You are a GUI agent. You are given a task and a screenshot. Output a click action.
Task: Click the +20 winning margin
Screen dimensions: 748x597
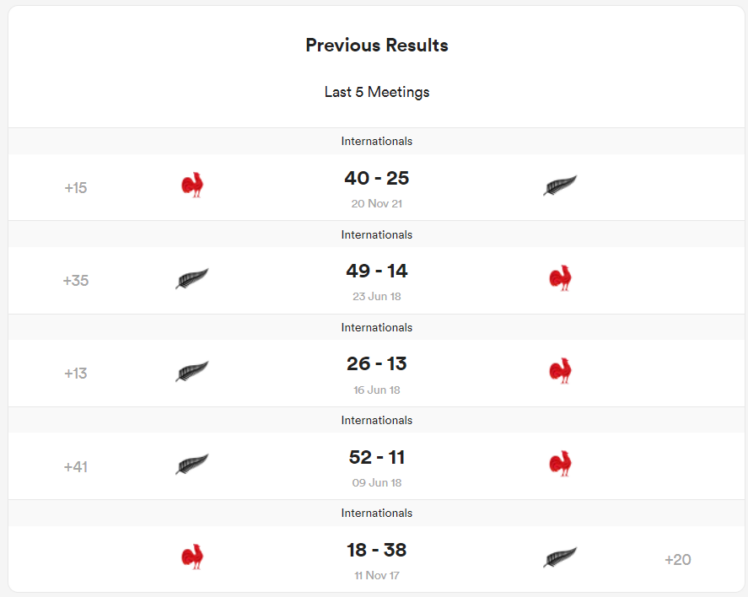tap(678, 560)
